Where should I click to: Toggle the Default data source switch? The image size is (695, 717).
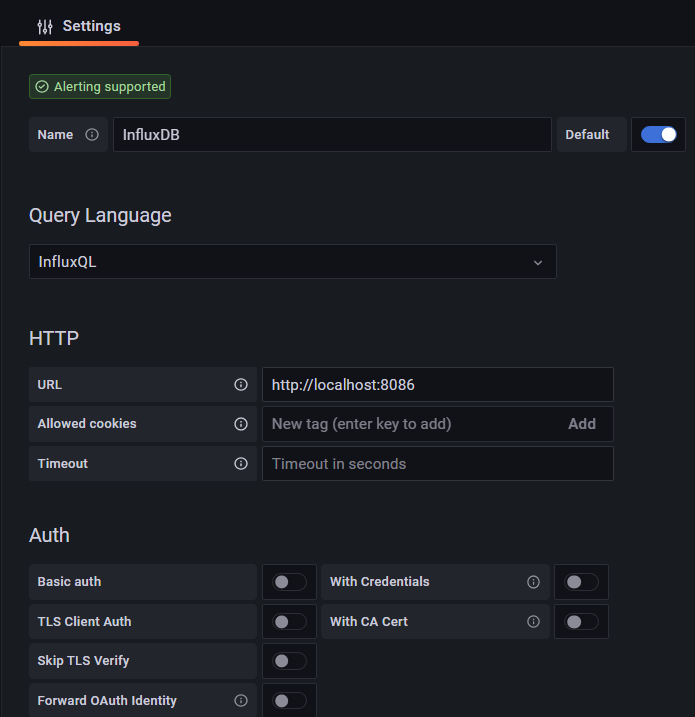[x=658, y=134]
